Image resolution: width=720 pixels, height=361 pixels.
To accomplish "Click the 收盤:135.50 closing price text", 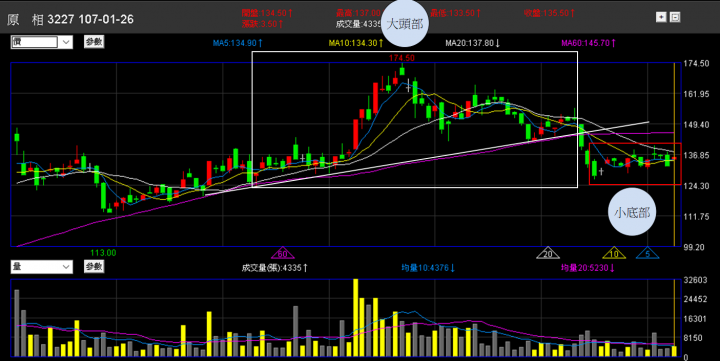I will tap(549, 13).
